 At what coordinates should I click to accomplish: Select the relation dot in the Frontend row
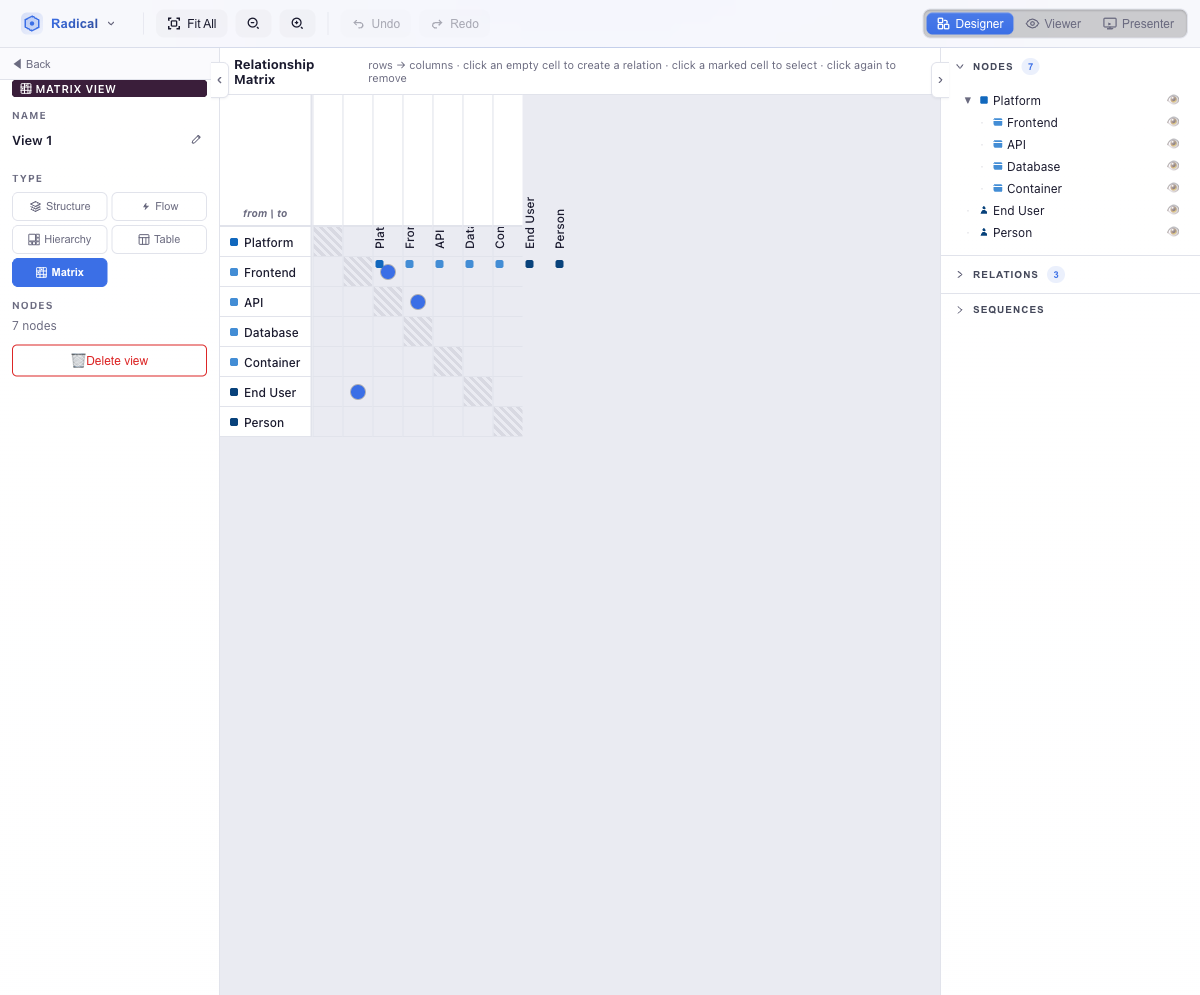pos(388,272)
